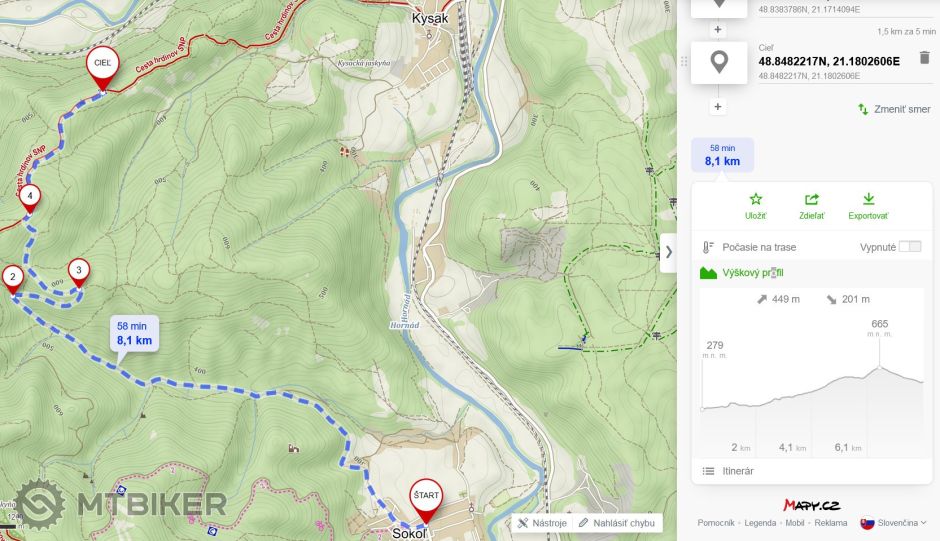Click Zmeniť smer to reverse the route

click(894, 109)
